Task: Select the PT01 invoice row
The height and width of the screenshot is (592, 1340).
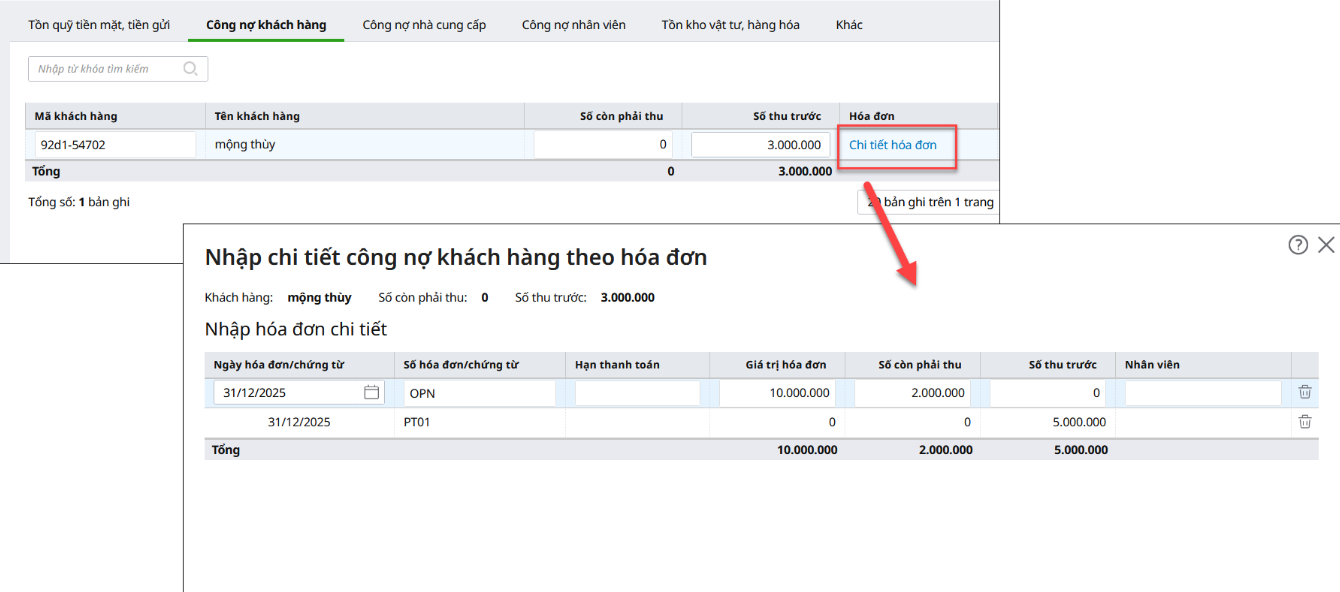Action: [480, 422]
